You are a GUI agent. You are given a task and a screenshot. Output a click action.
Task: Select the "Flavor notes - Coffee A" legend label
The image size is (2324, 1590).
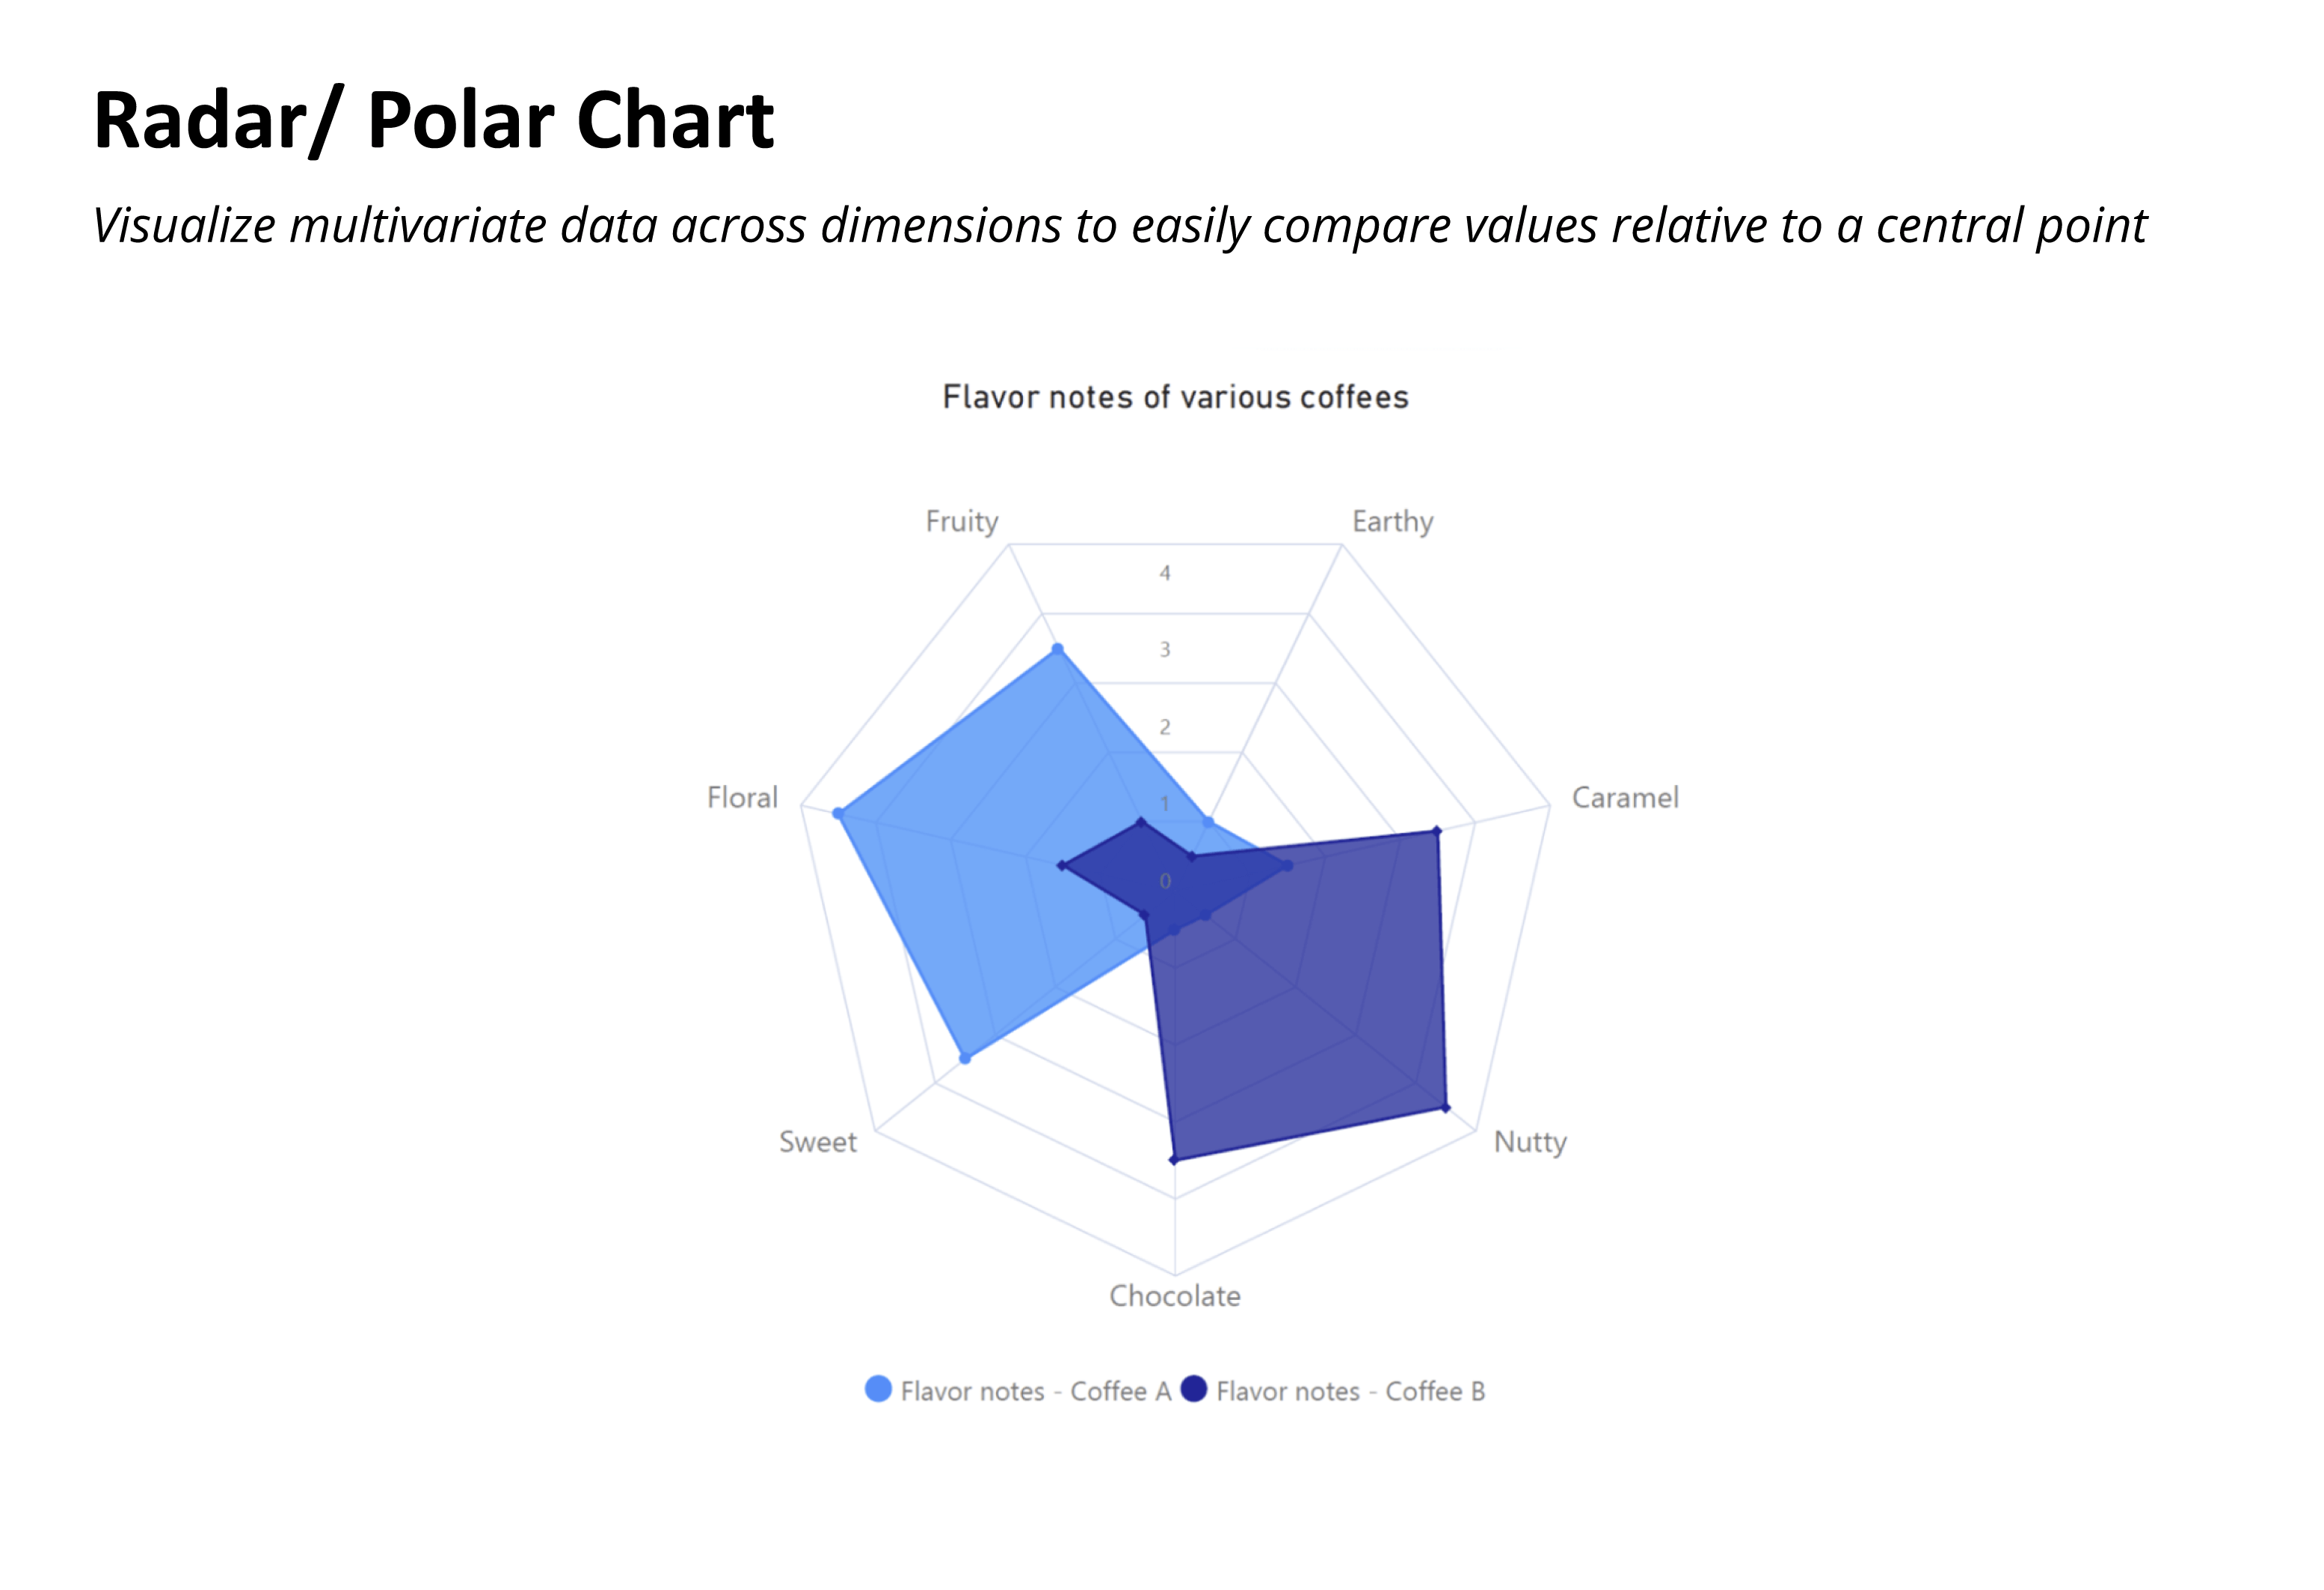[x=1035, y=1391]
